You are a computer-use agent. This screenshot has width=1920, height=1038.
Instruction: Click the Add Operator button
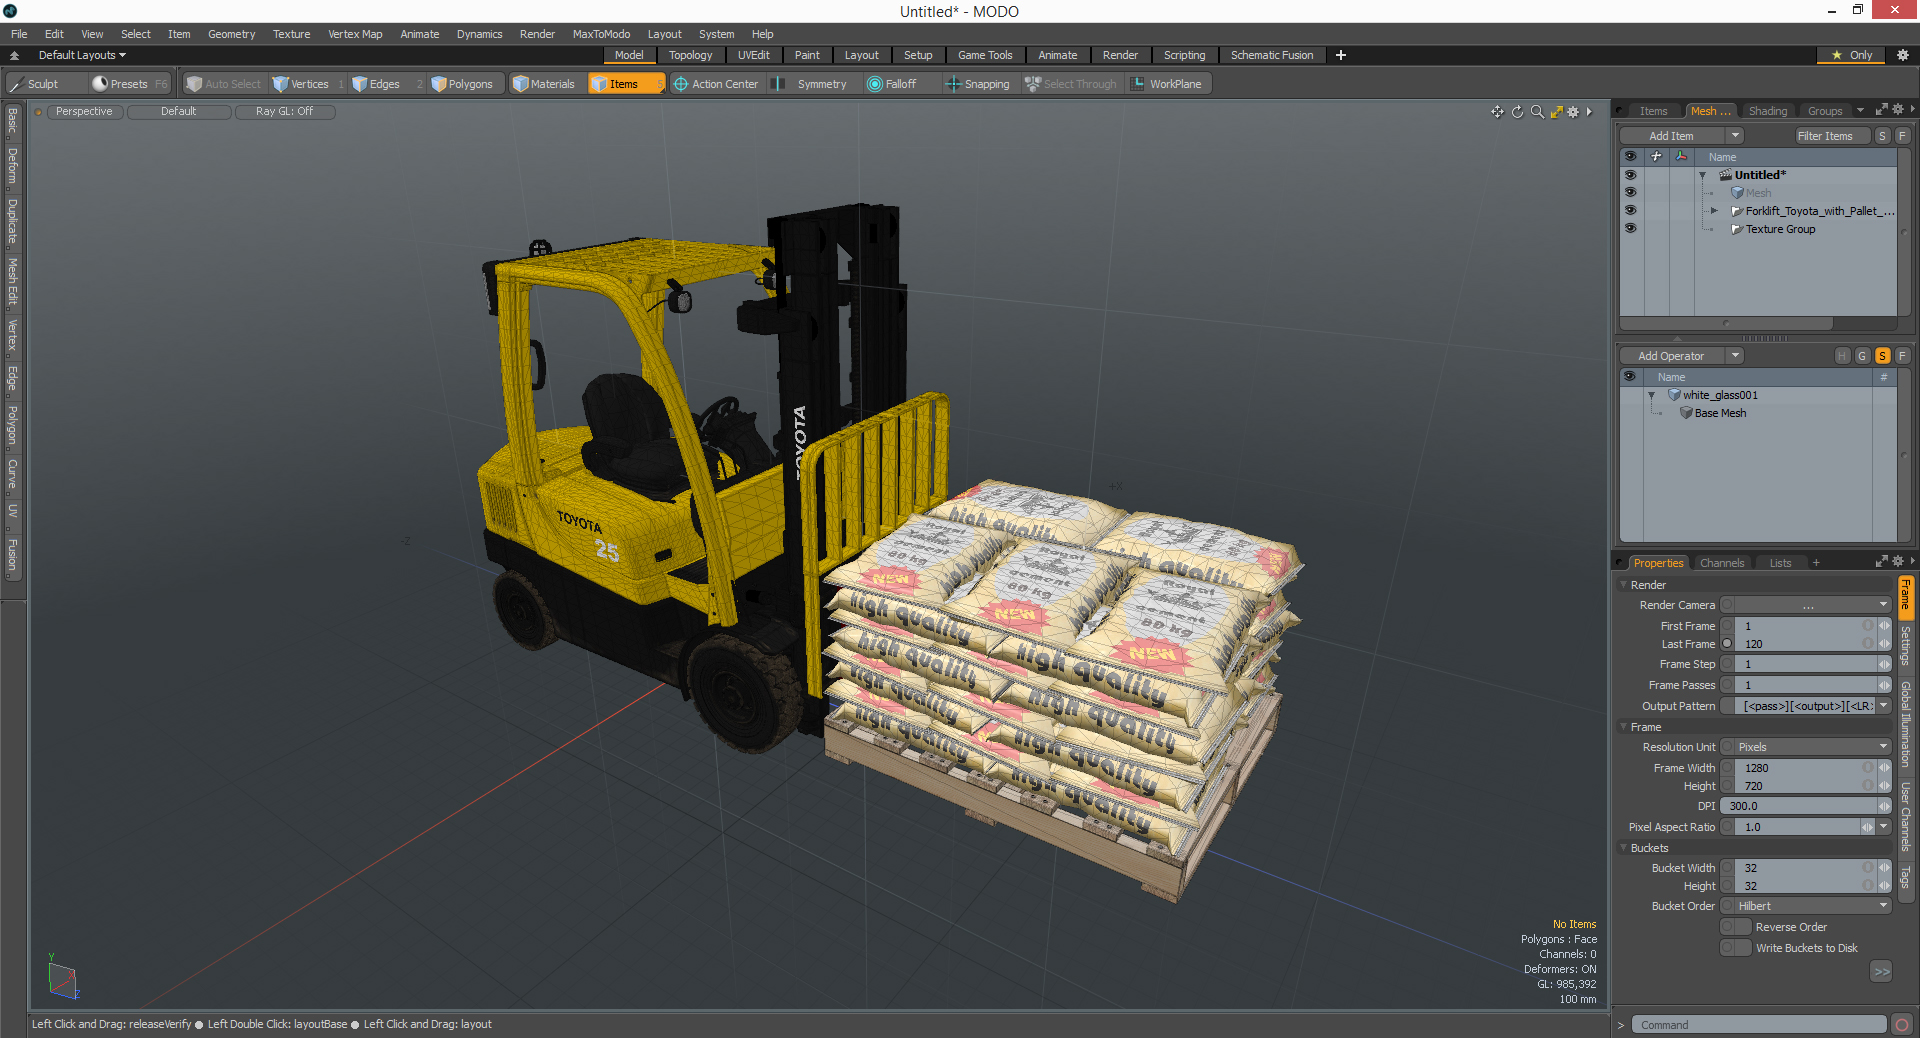point(1671,356)
